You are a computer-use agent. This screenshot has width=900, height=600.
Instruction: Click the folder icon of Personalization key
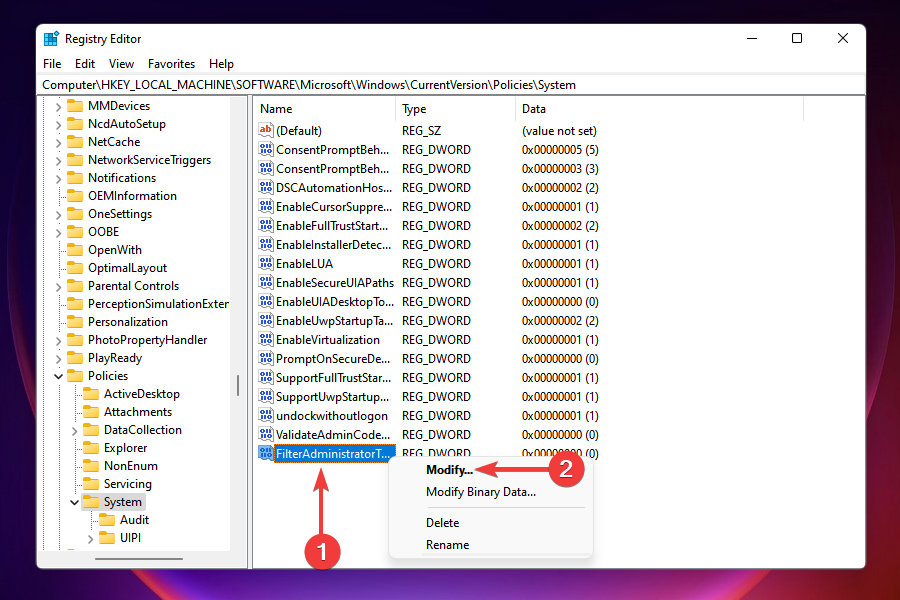(x=75, y=322)
